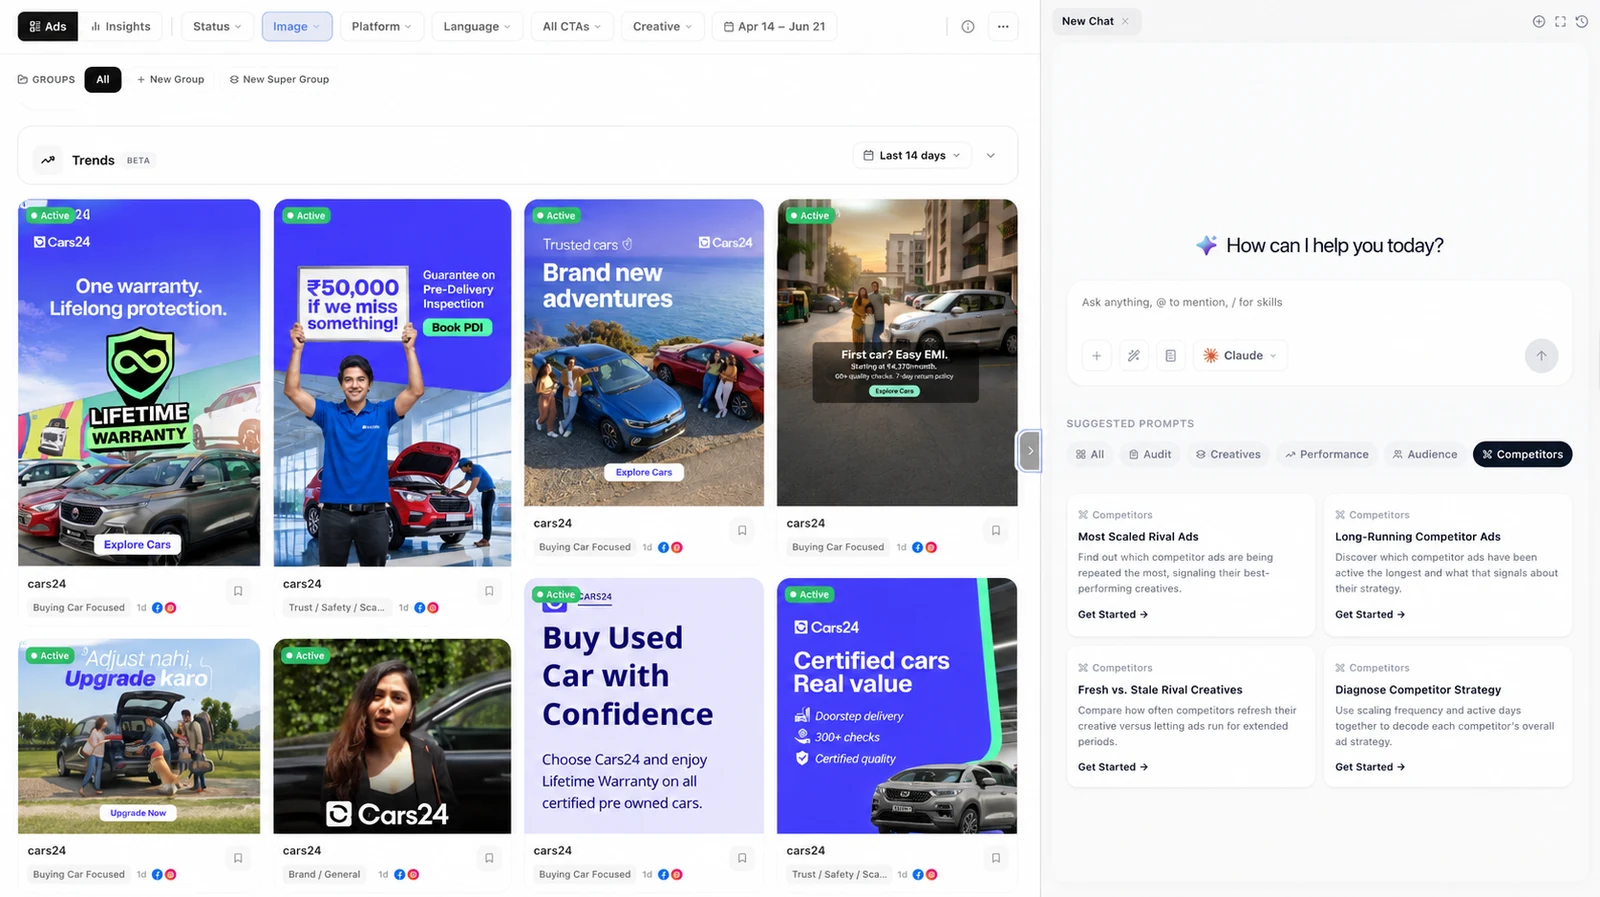
Task: Open the Image filter dropdown
Action: (297, 27)
